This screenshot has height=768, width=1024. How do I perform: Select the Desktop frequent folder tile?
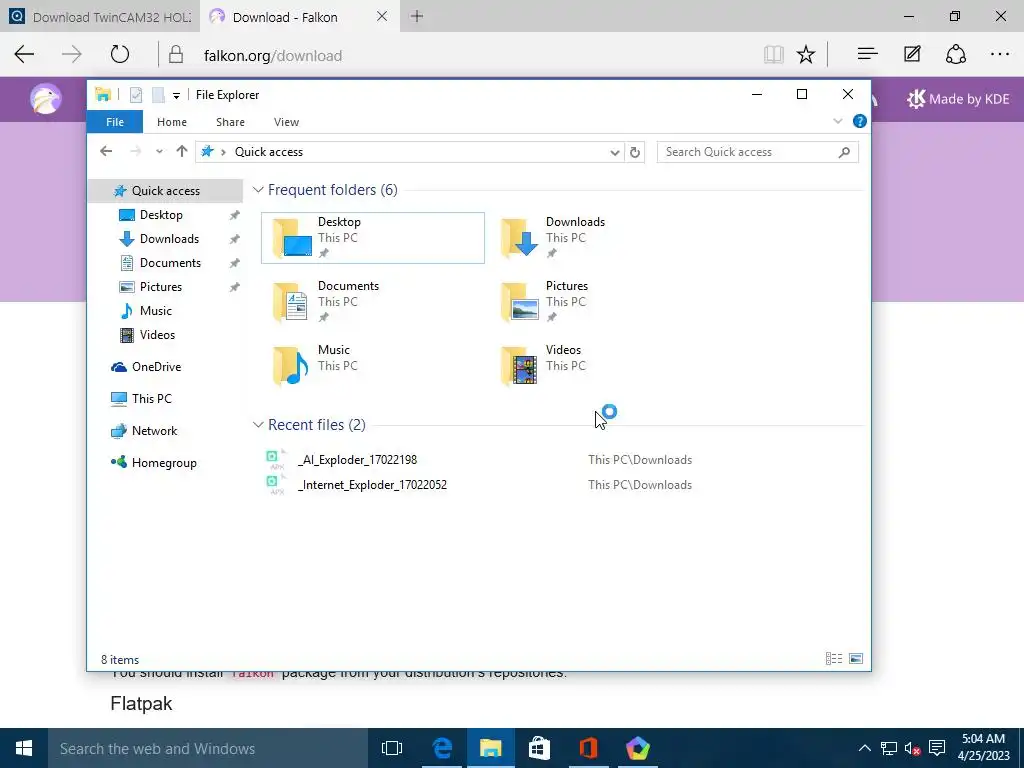click(373, 238)
